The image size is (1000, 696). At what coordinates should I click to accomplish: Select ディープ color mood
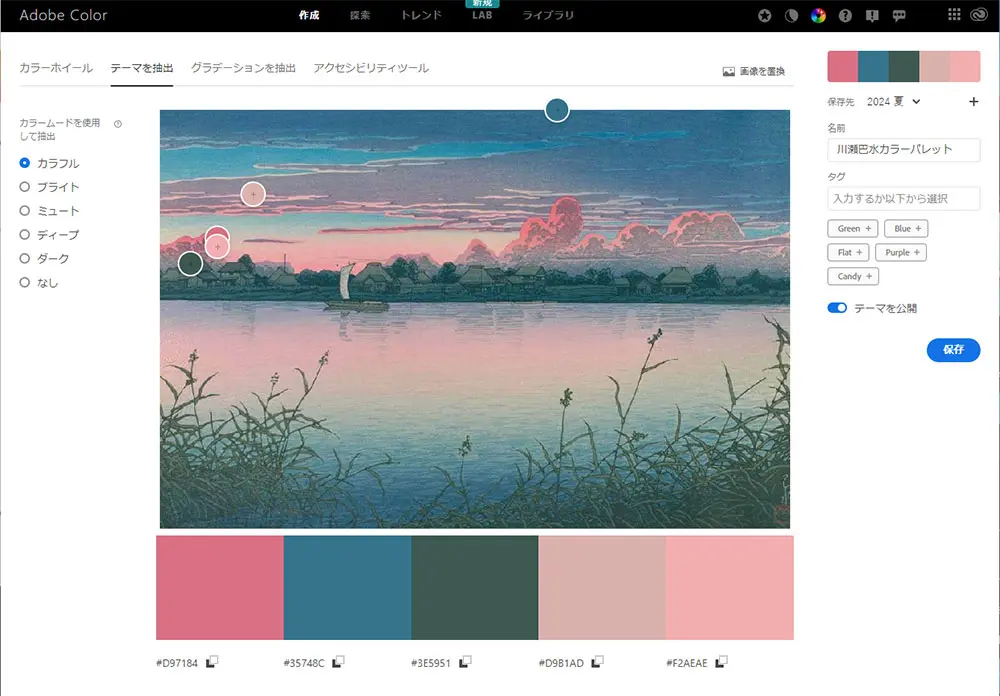coord(49,235)
